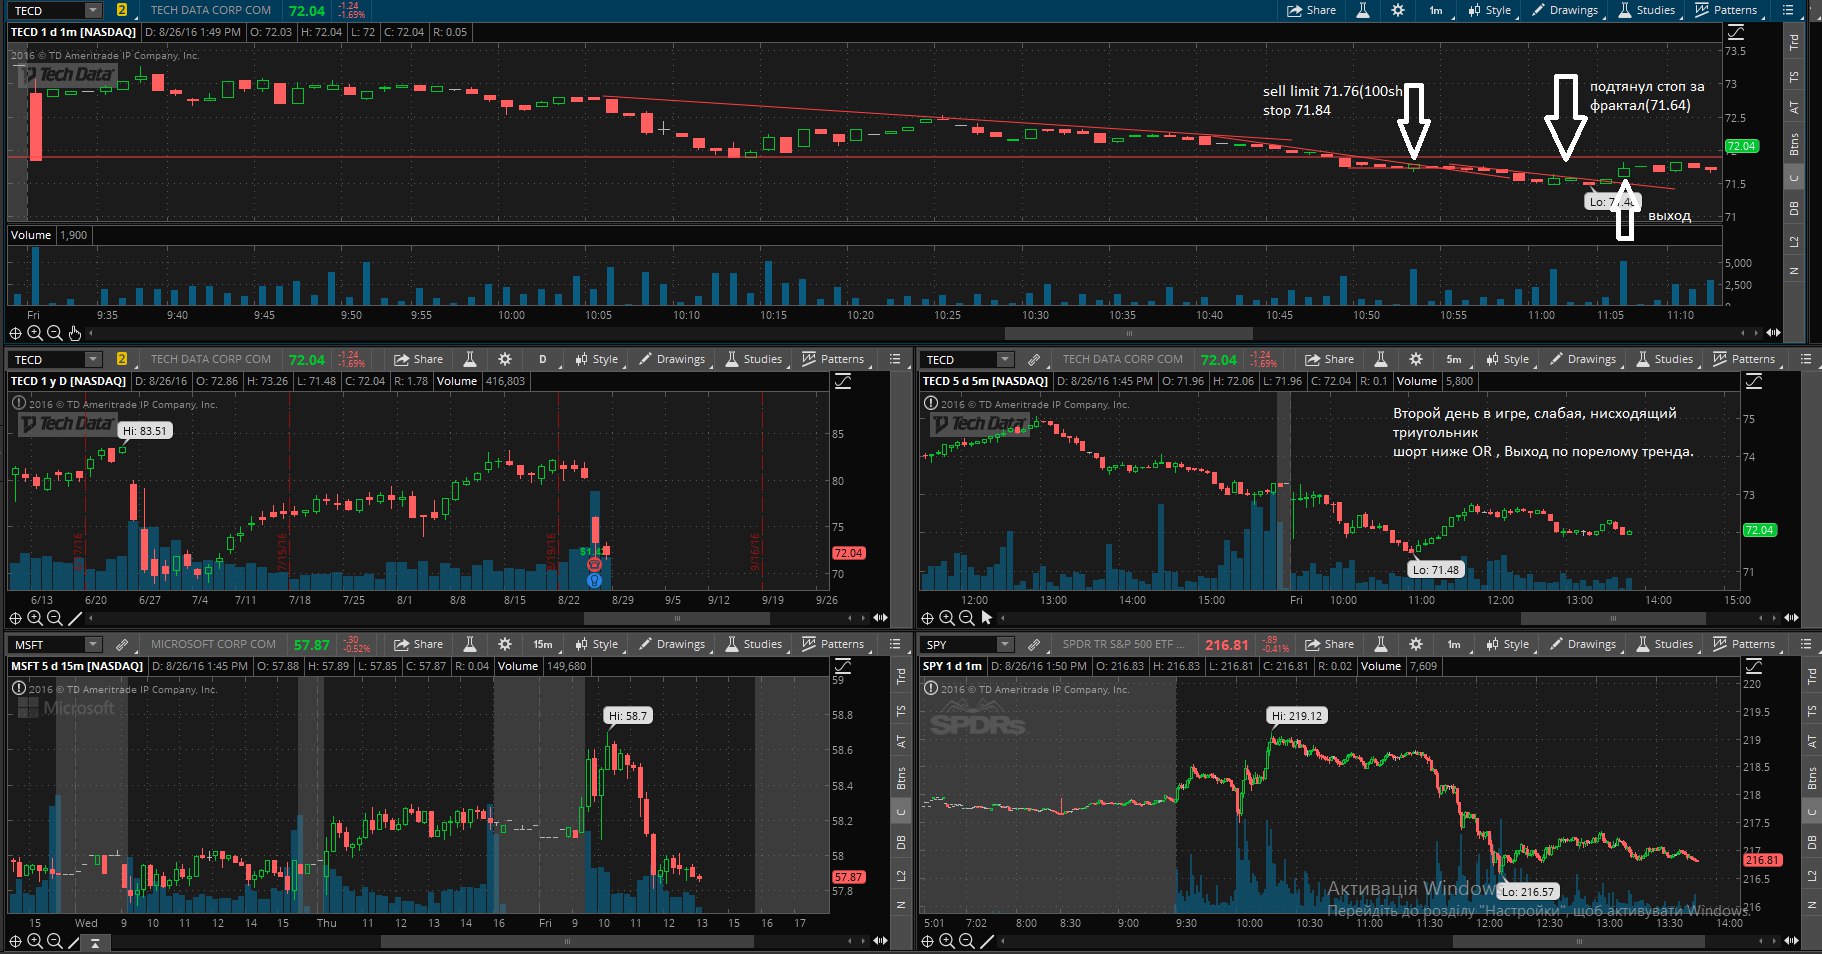Open settings gear in TECD daily chart toolbar

pos(505,359)
